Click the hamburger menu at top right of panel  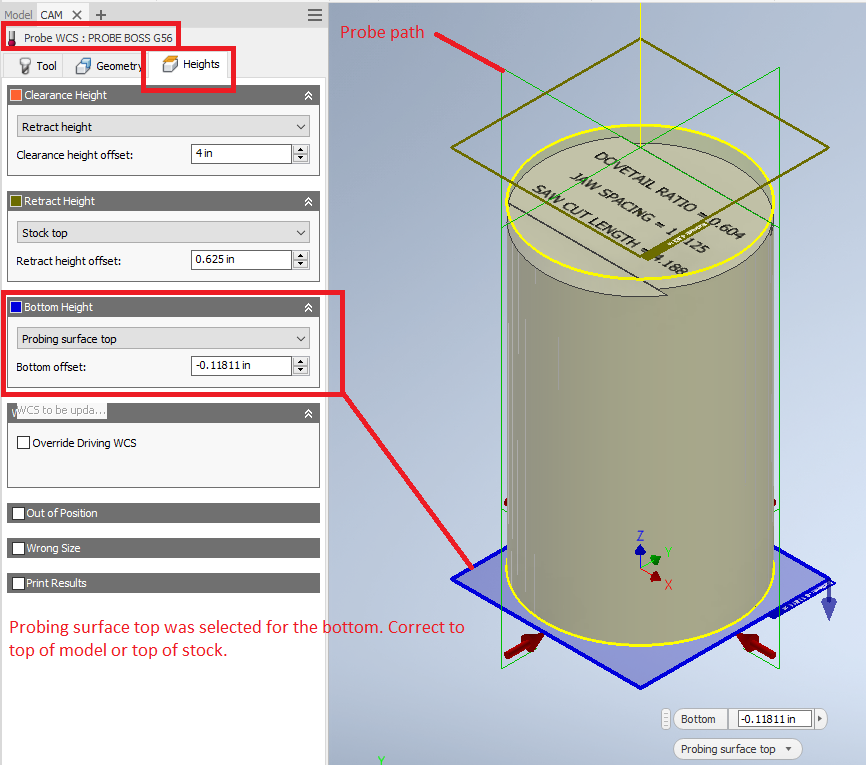(x=314, y=15)
